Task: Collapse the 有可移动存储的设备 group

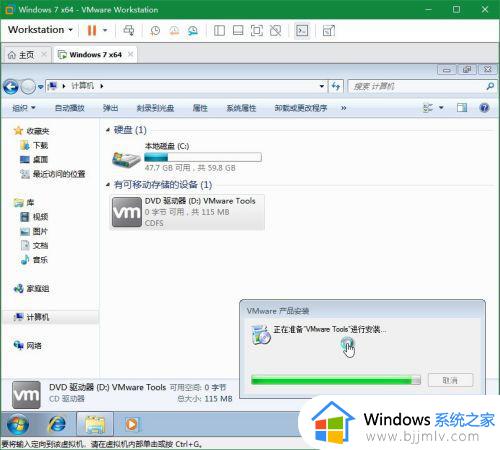Action: [108, 184]
